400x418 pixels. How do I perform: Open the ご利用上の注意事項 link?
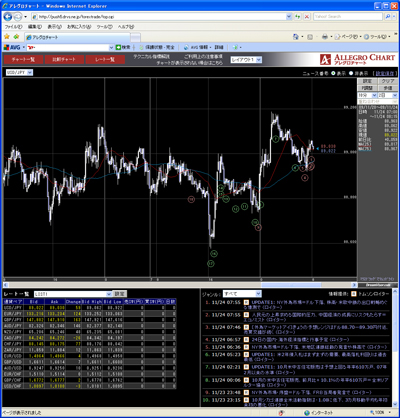click(x=203, y=57)
